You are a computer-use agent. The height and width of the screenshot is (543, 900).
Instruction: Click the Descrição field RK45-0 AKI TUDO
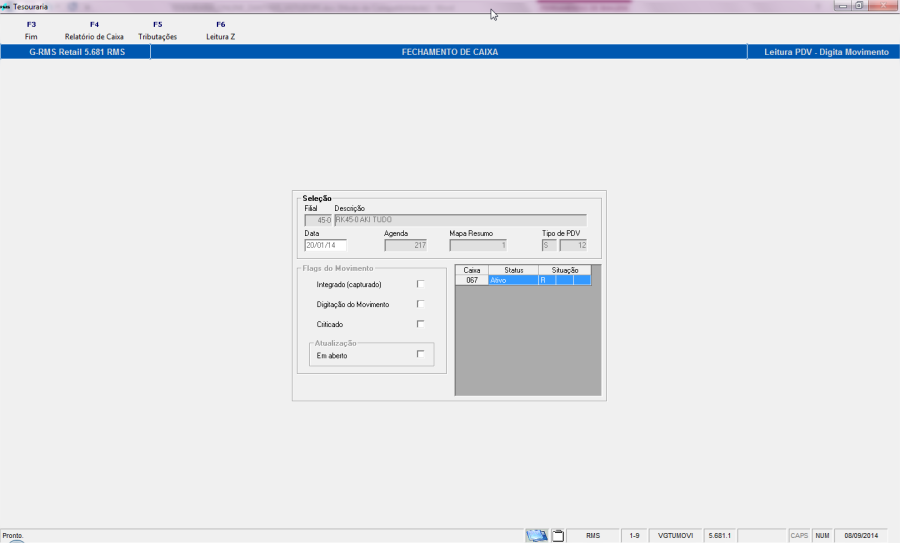(460, 220)
